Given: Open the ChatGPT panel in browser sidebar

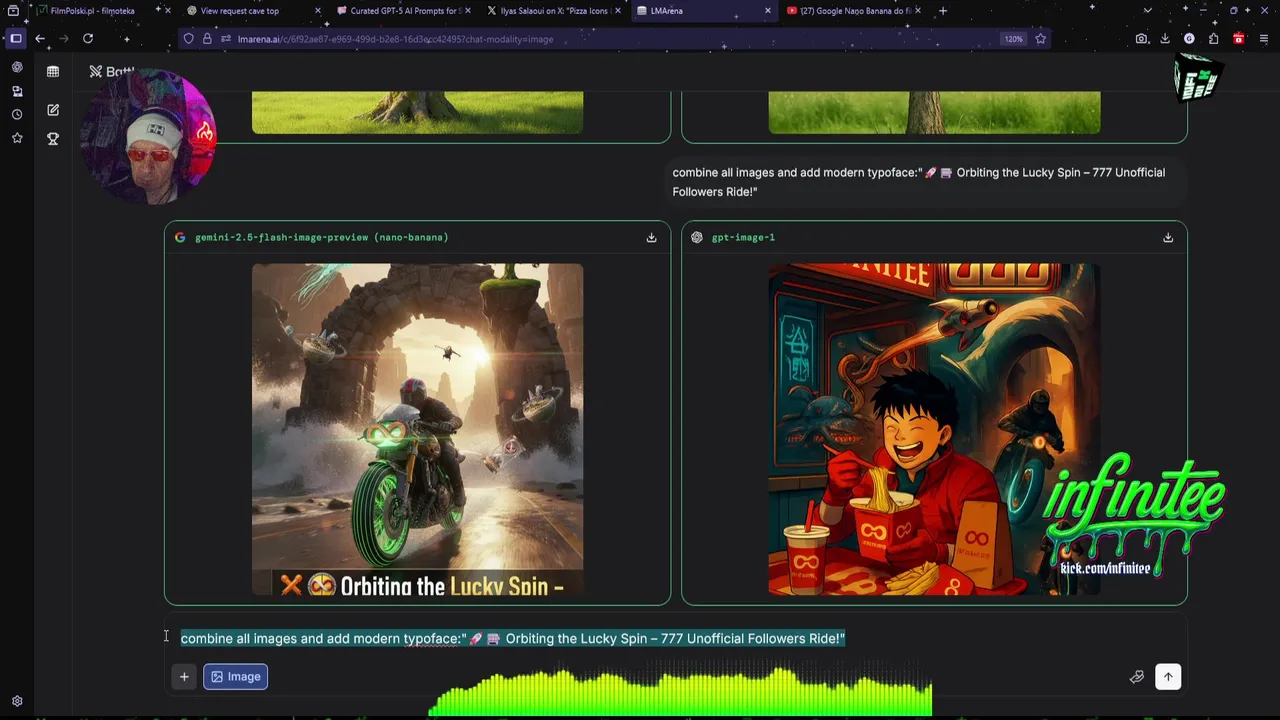Looking at the screenshot, I should coord(17,67).
